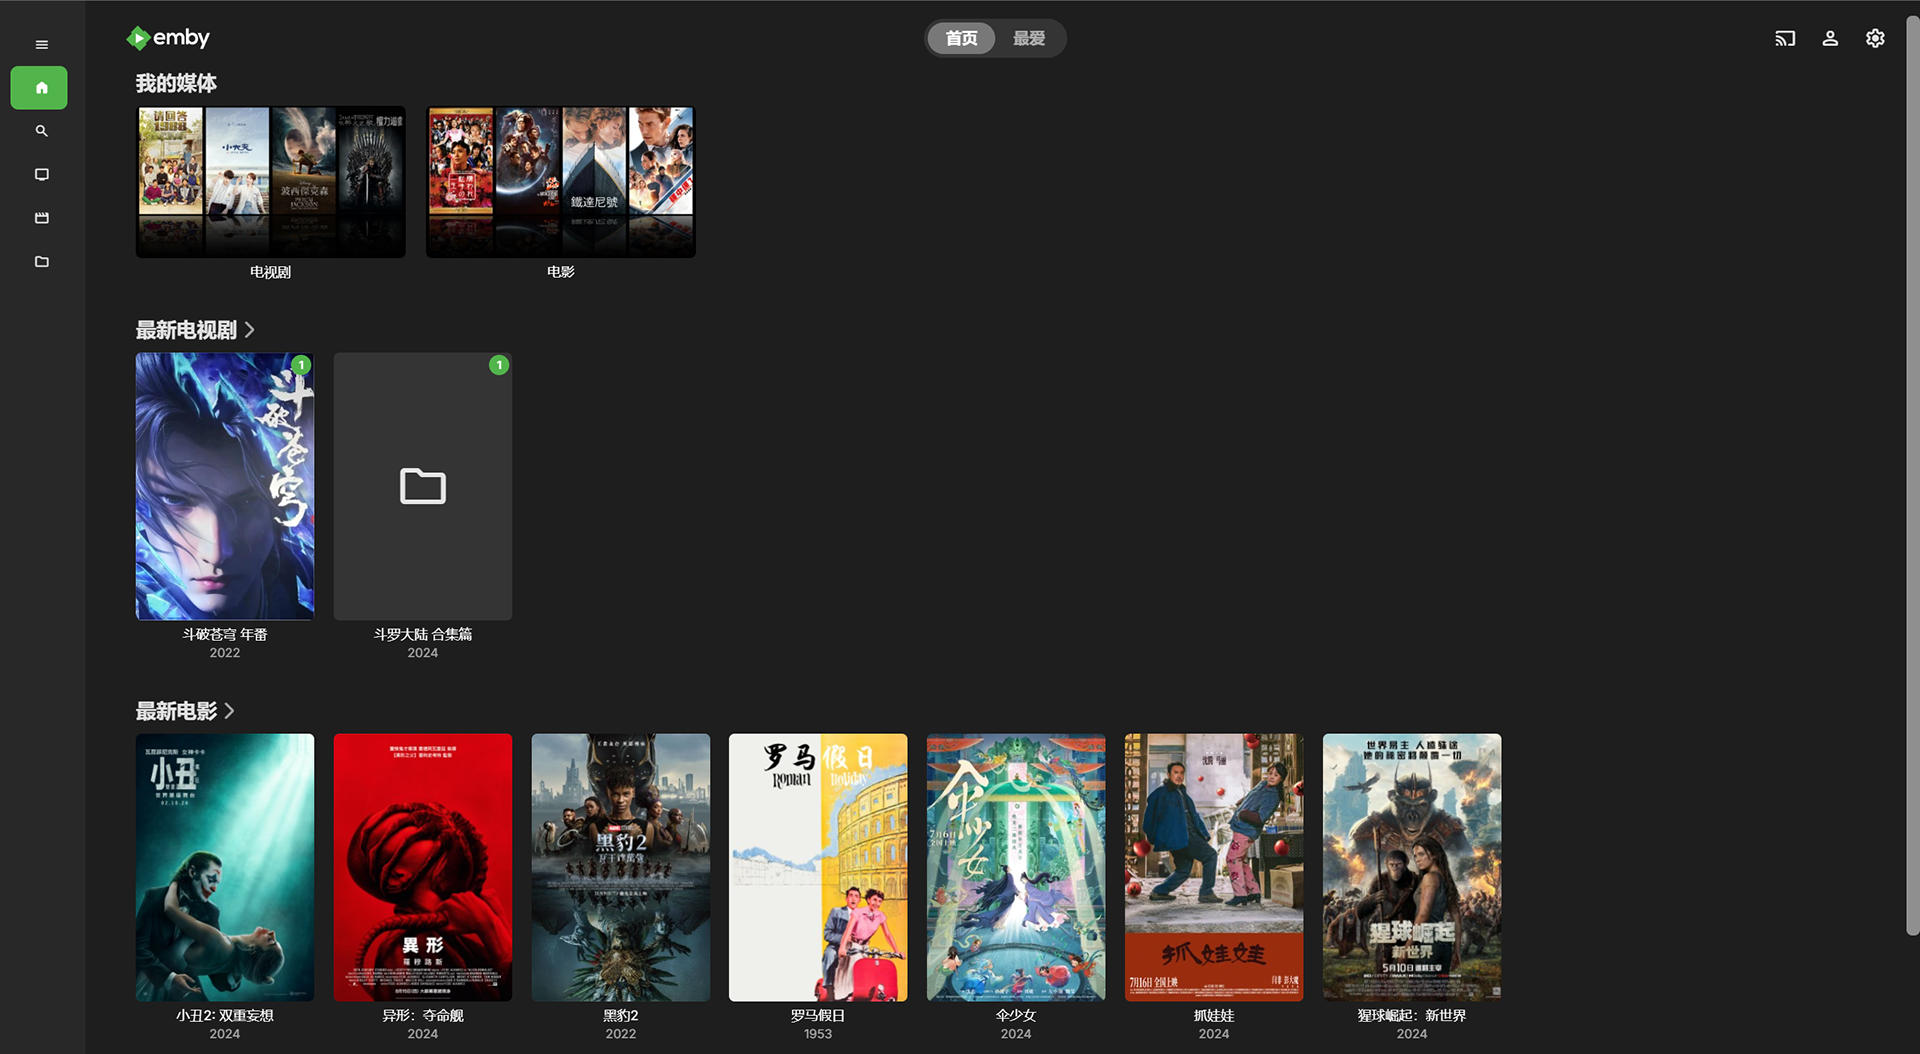Viewport: 1920px width, 1054px height.
Task: Click the unplayed badge on 斗罗大陆 合集篇
Action: point(499,365)
